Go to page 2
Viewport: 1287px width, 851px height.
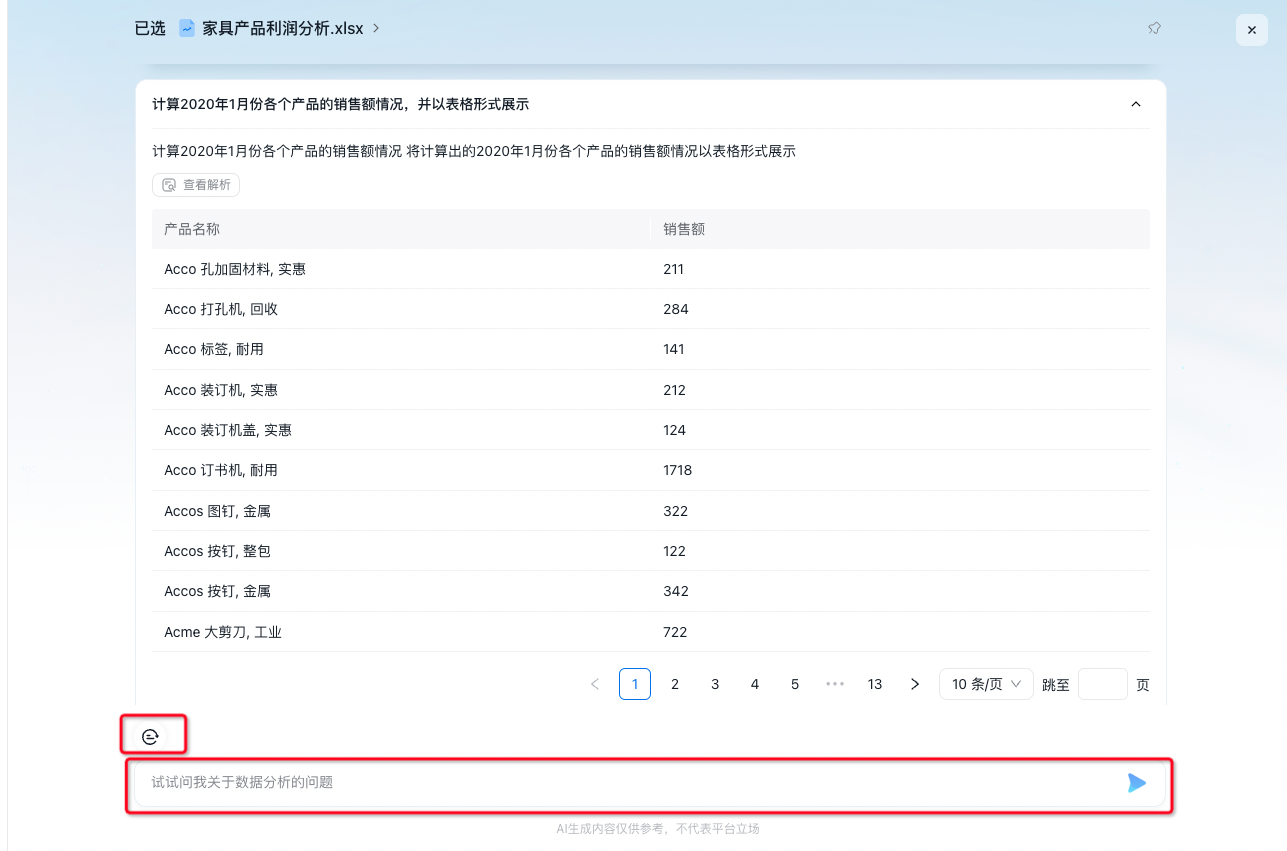coord(675,684)
